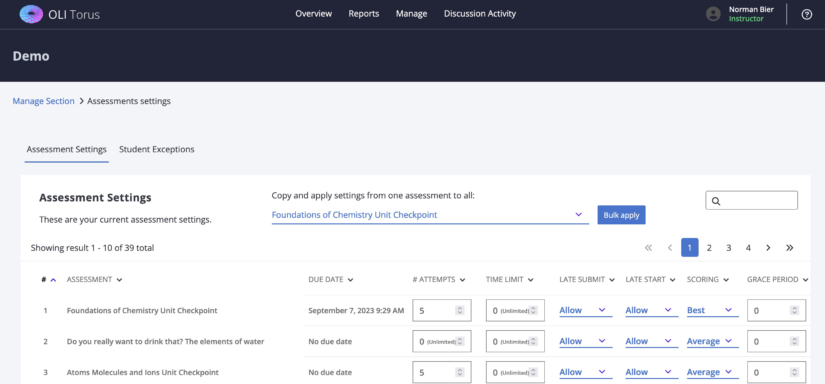Click attempts field for Atoms Molecules row
Image resolution: width=825 pixels, height=384 pixels.
coord(442,372)
